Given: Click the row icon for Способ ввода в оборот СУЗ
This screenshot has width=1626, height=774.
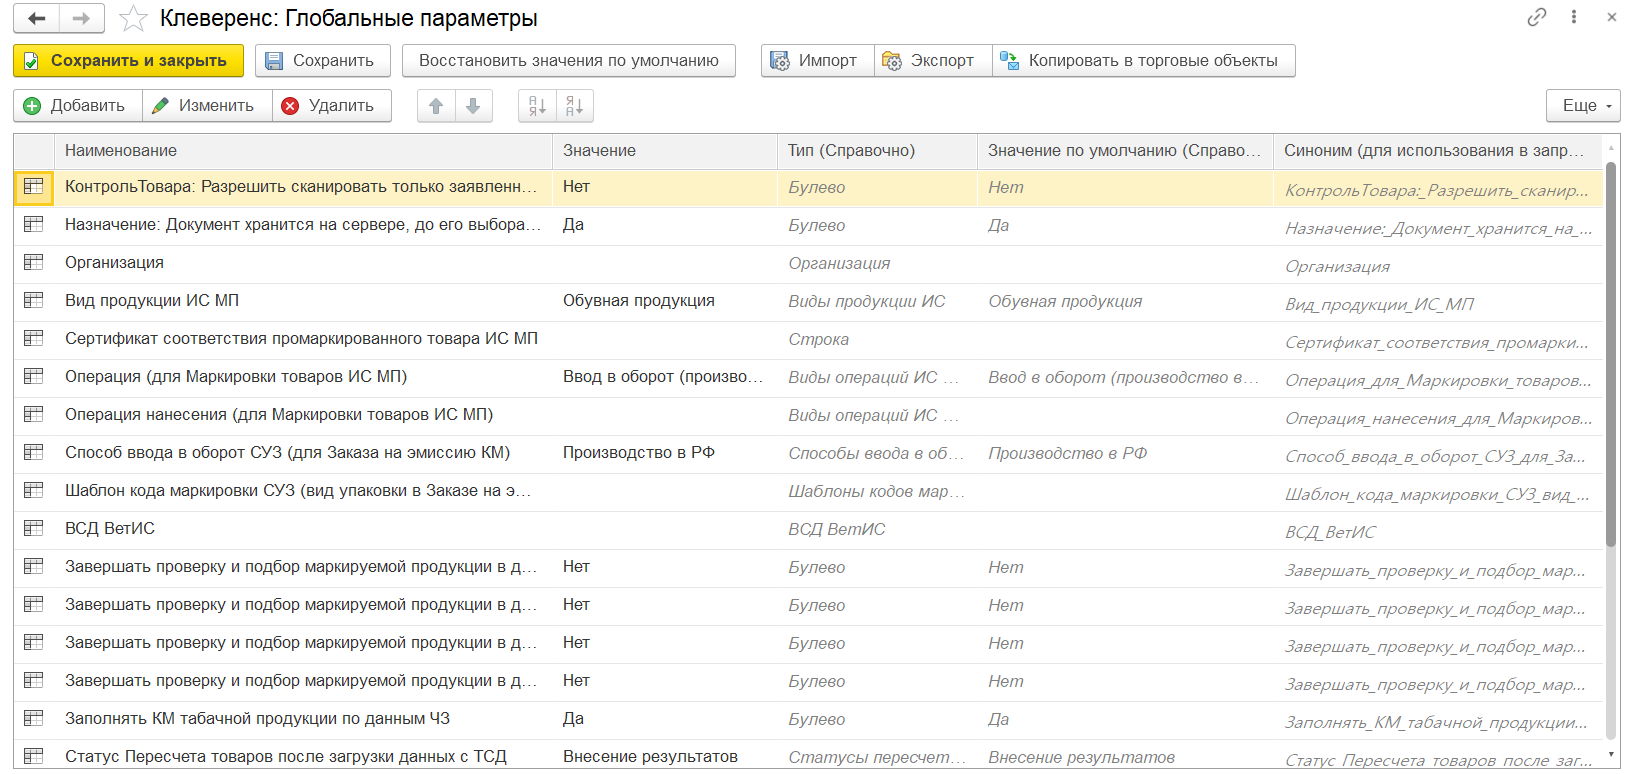Looking at the screenshot, I should pos(33,452).
